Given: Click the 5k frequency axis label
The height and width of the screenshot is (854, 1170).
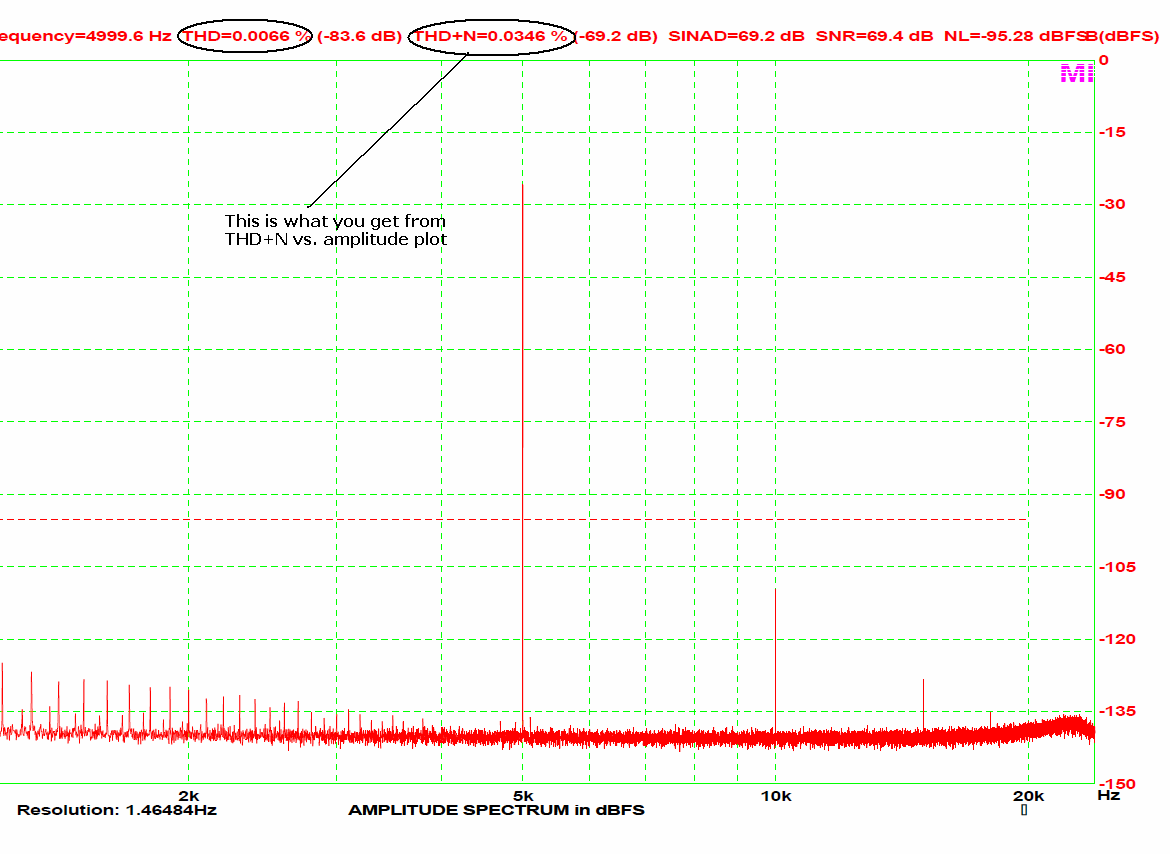Looking at the screenshot, I should click(523, 797).
